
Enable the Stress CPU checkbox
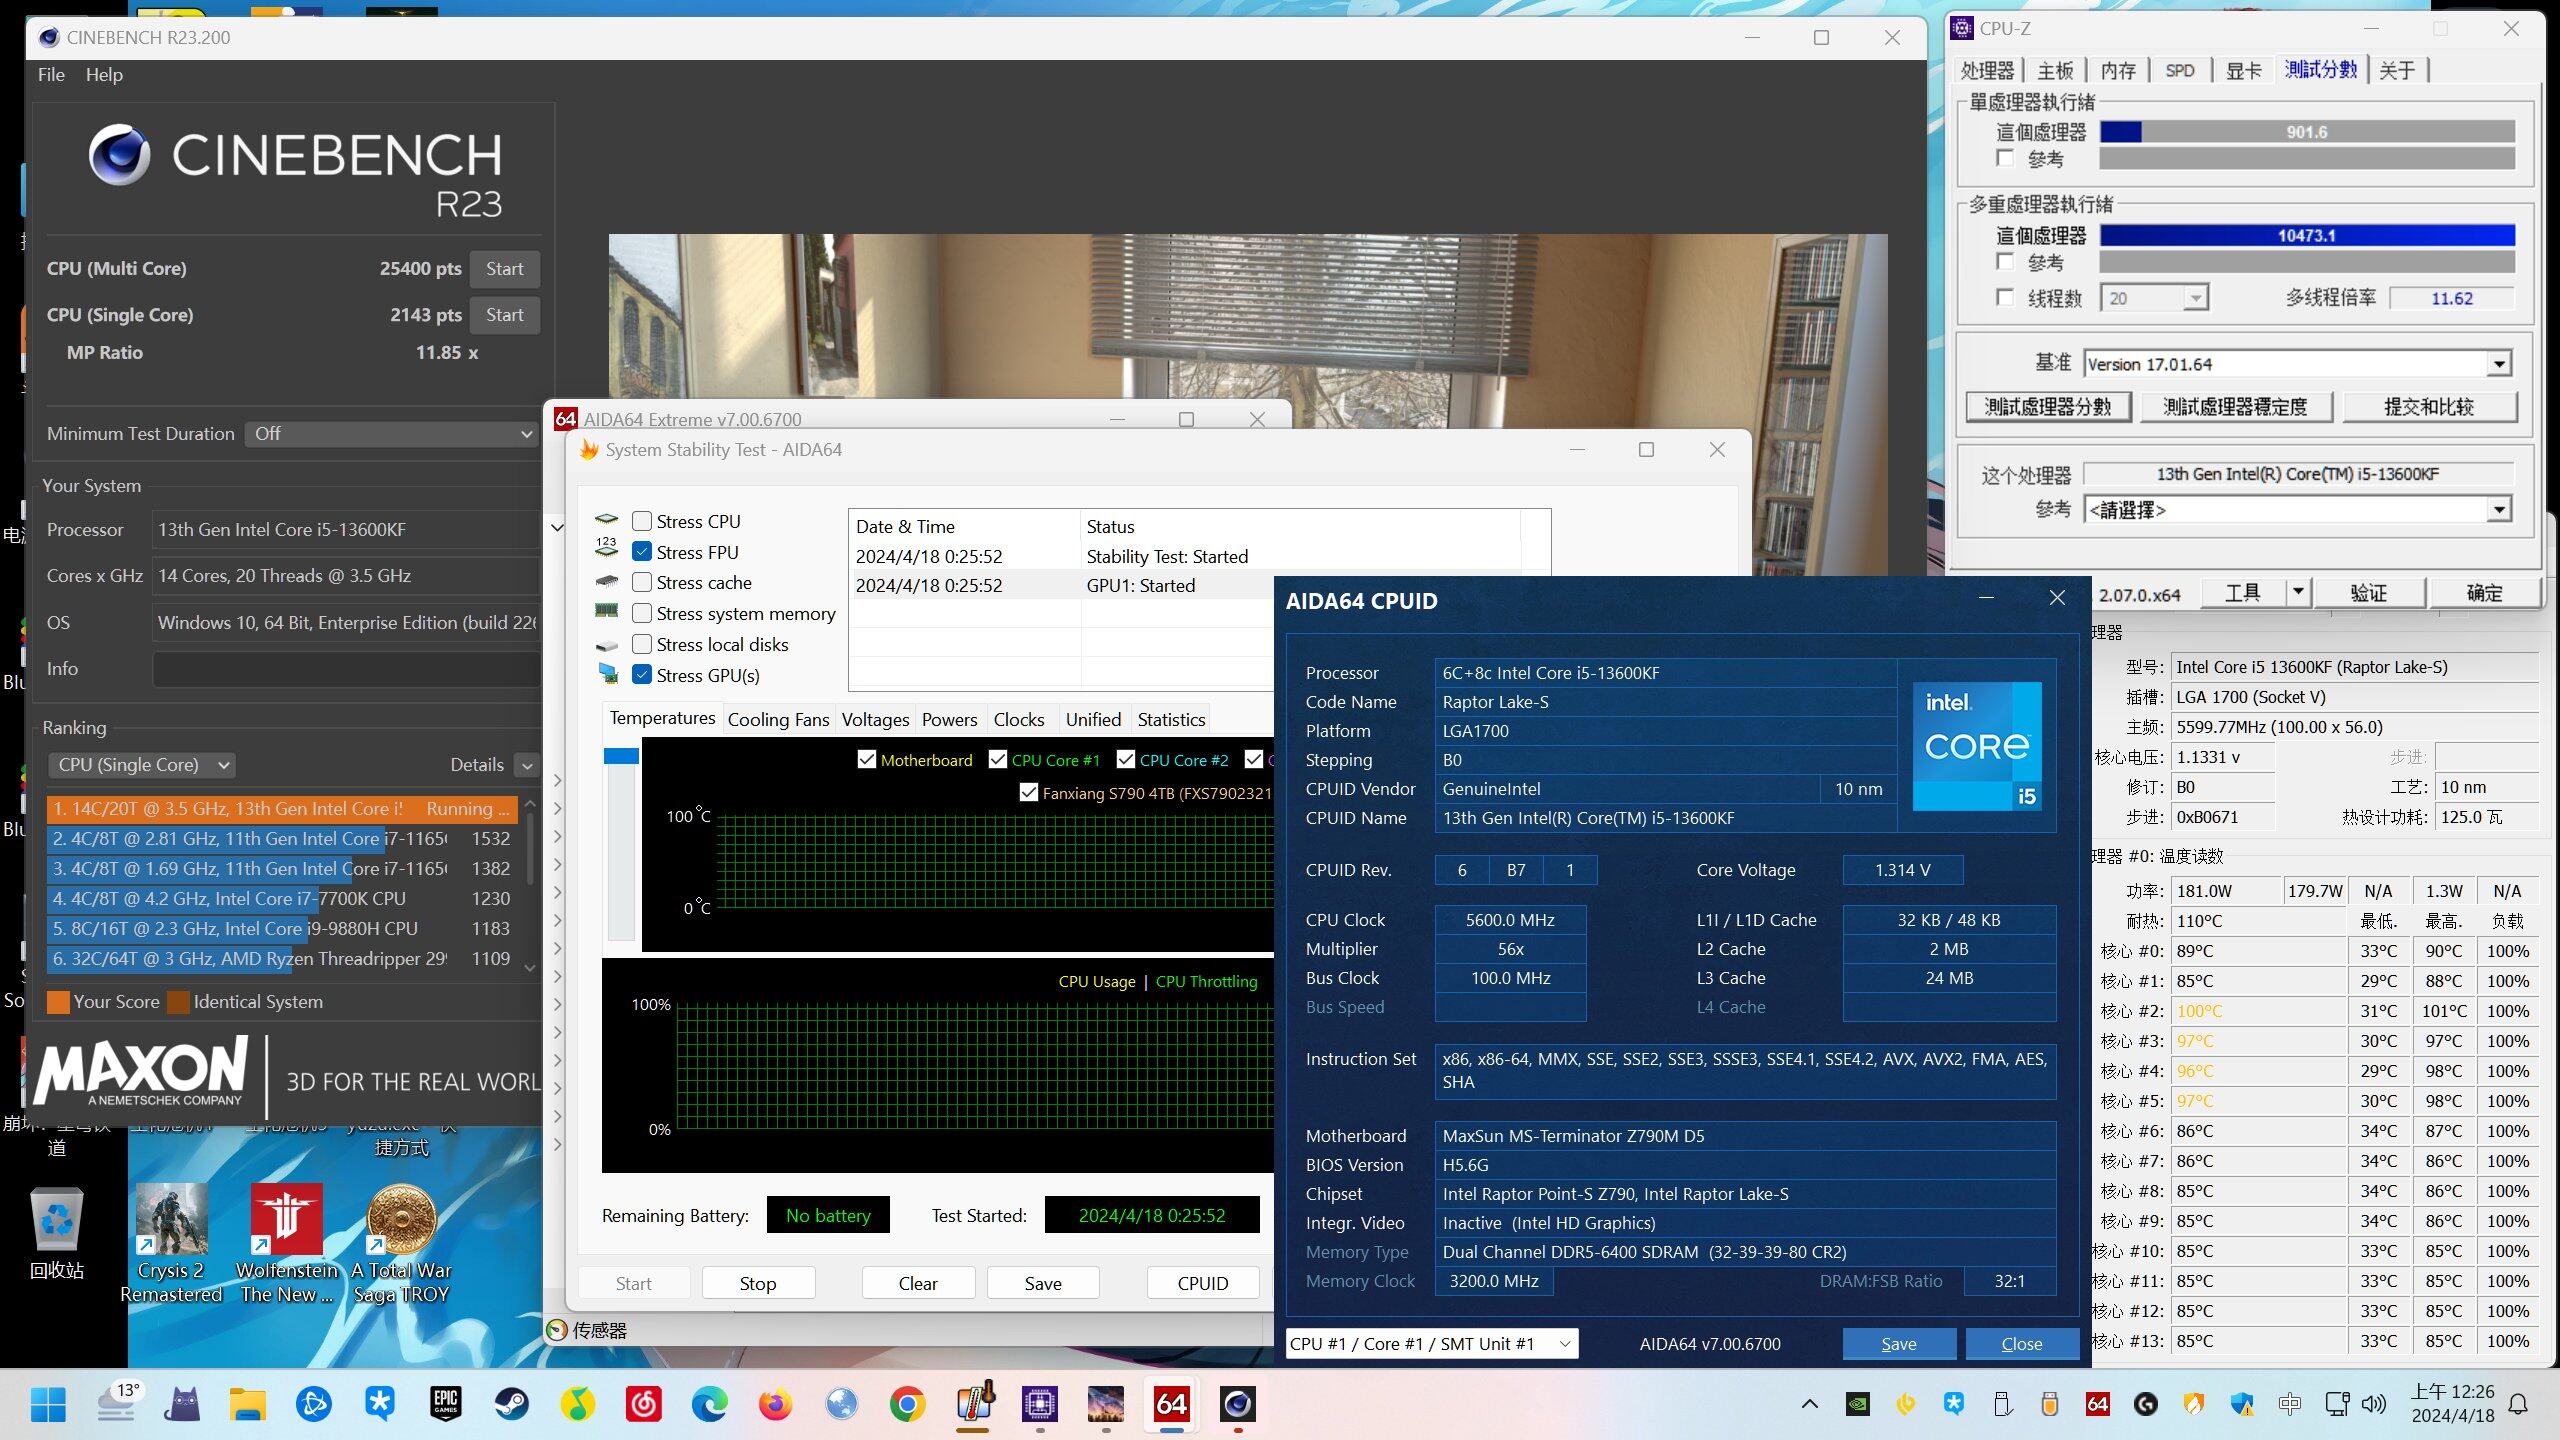[642, 521]
